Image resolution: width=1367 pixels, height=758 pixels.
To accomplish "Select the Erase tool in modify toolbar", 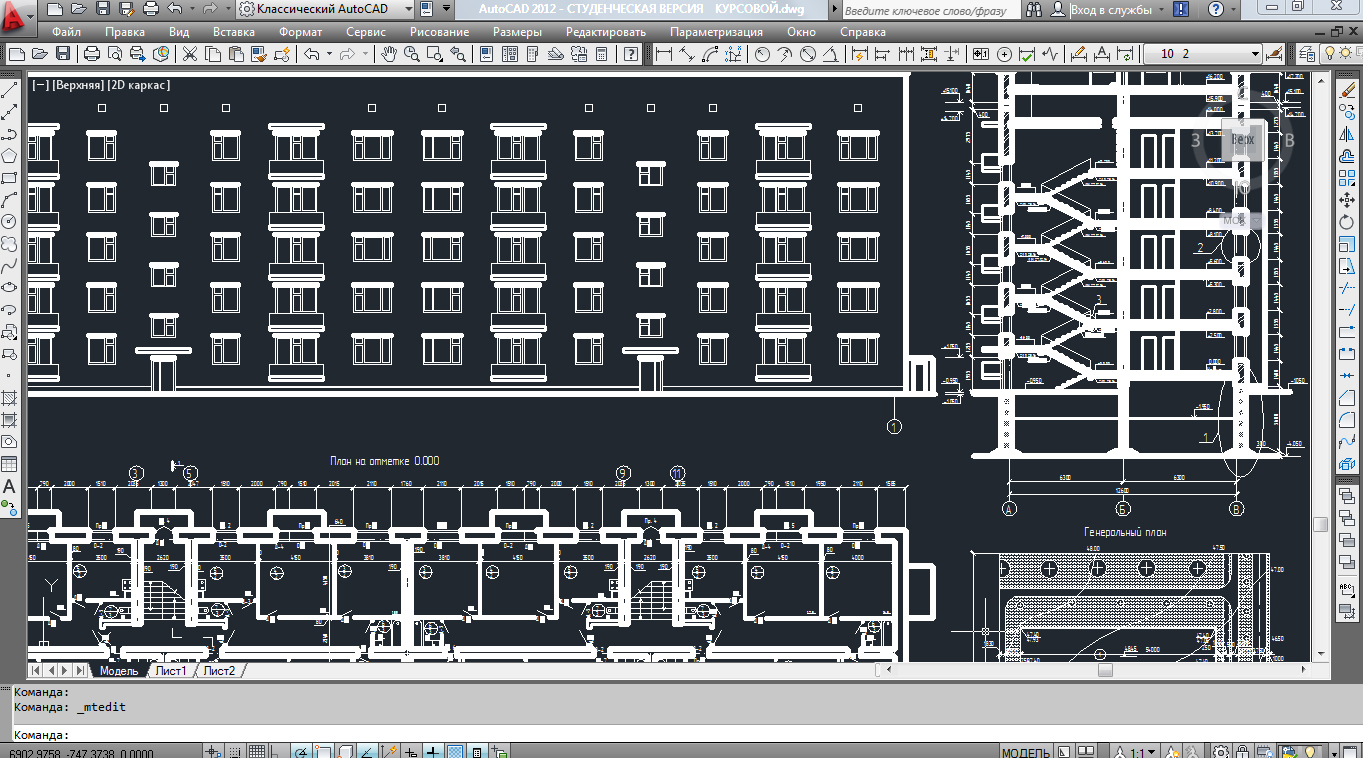I will 1346,90.
